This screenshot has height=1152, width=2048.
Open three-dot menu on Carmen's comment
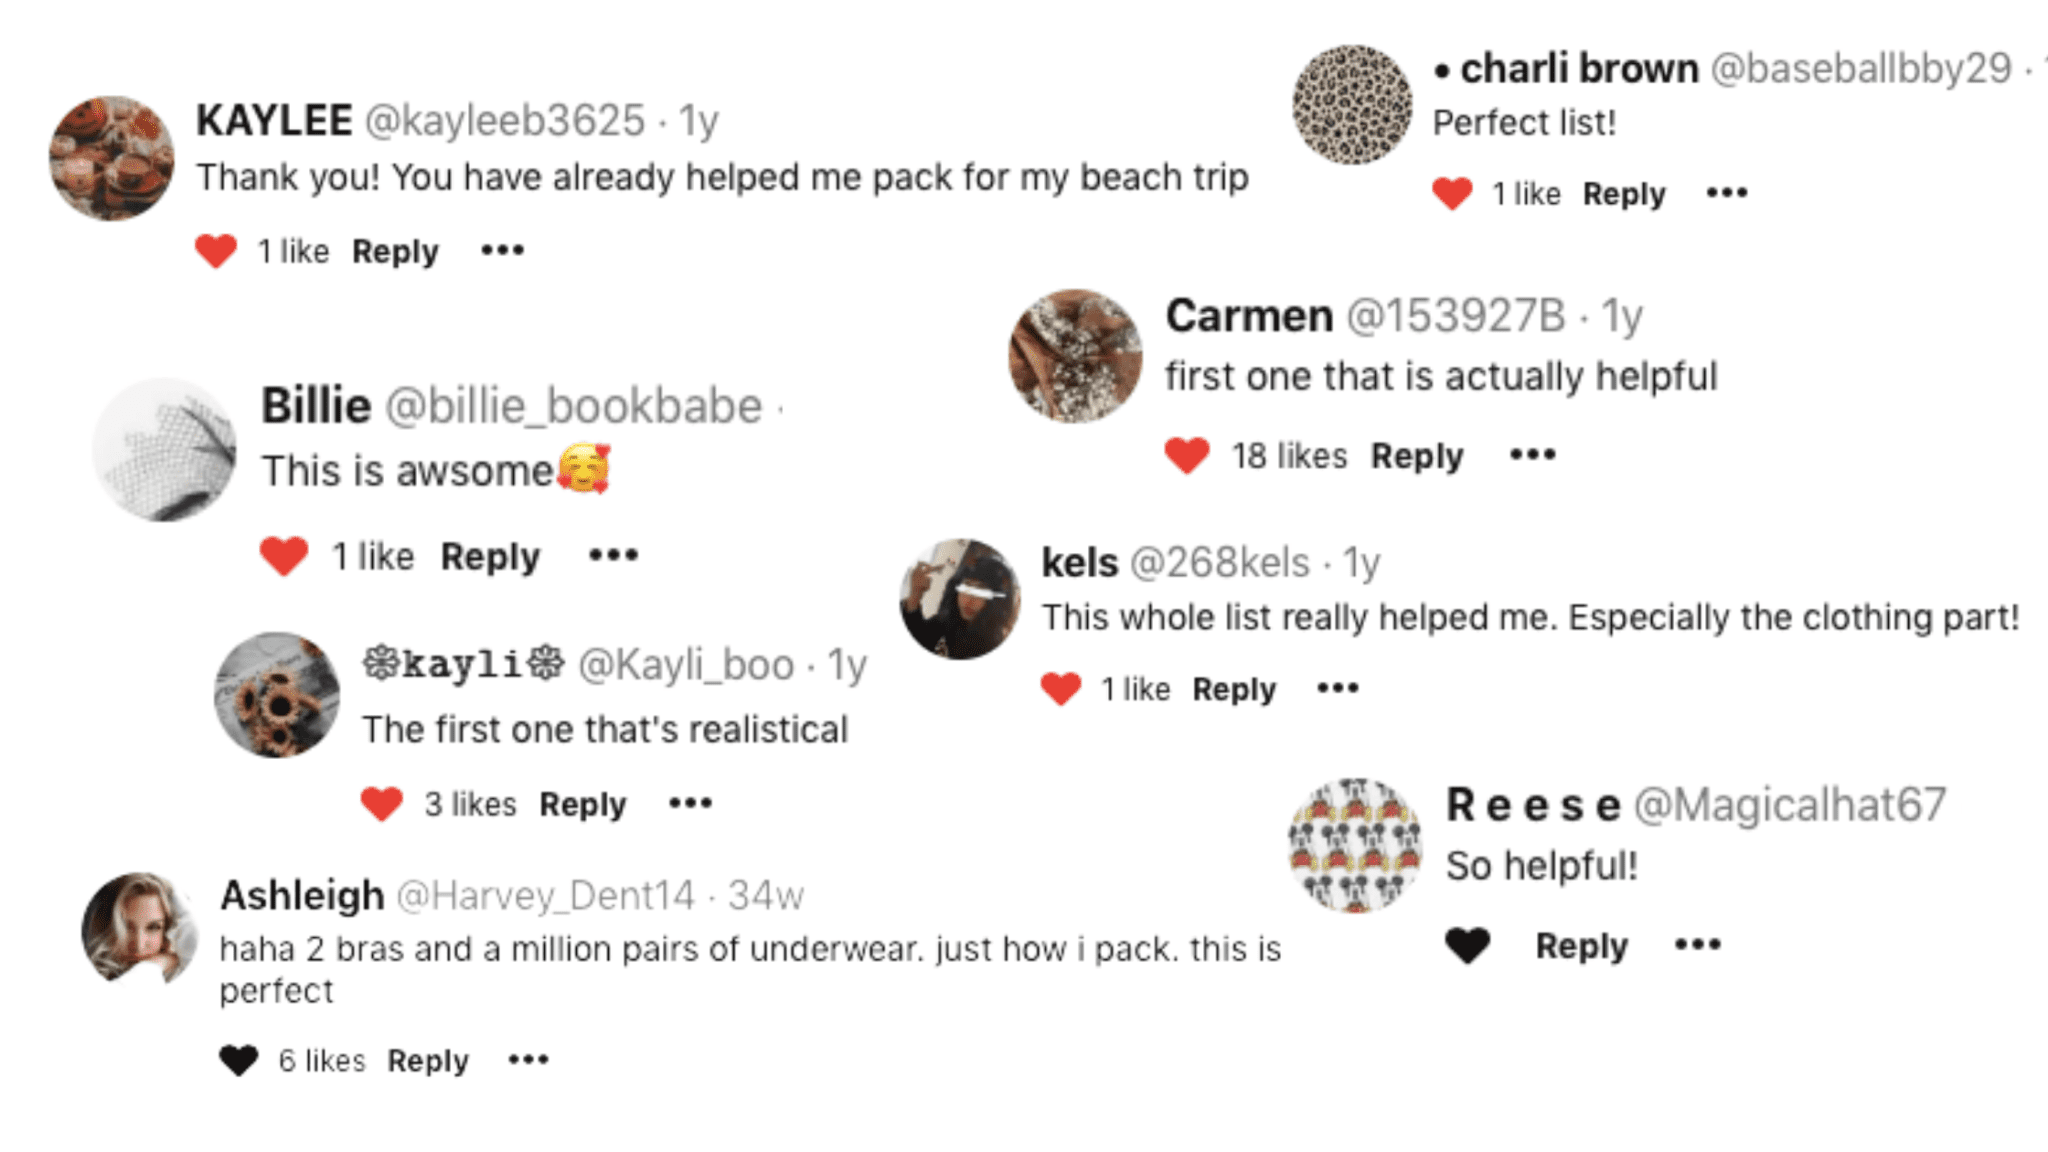click(x=1532, y=455)
